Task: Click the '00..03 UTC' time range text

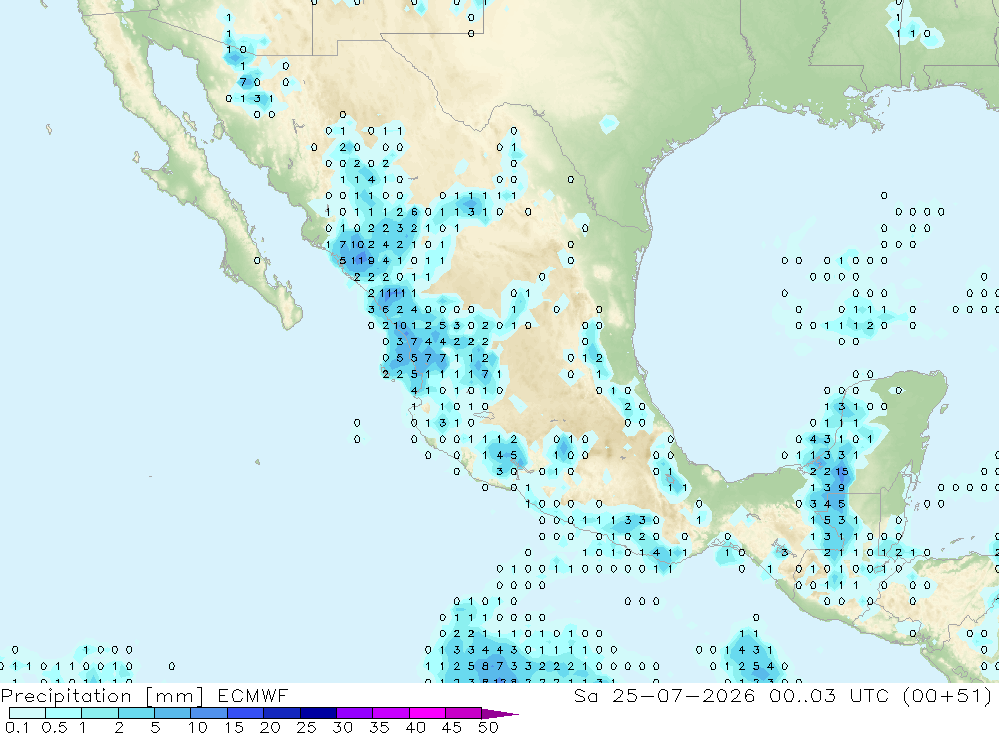Action: coord(829,695)
